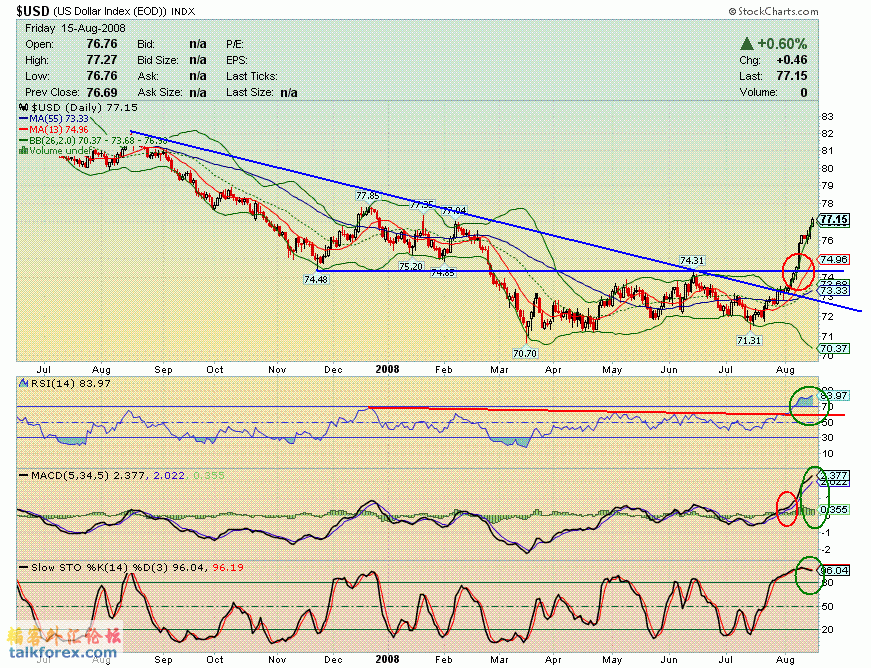Click the bold 2008 label on bottom axis
Viewport: 871px width, 668px height.
[x=387, y=659]
